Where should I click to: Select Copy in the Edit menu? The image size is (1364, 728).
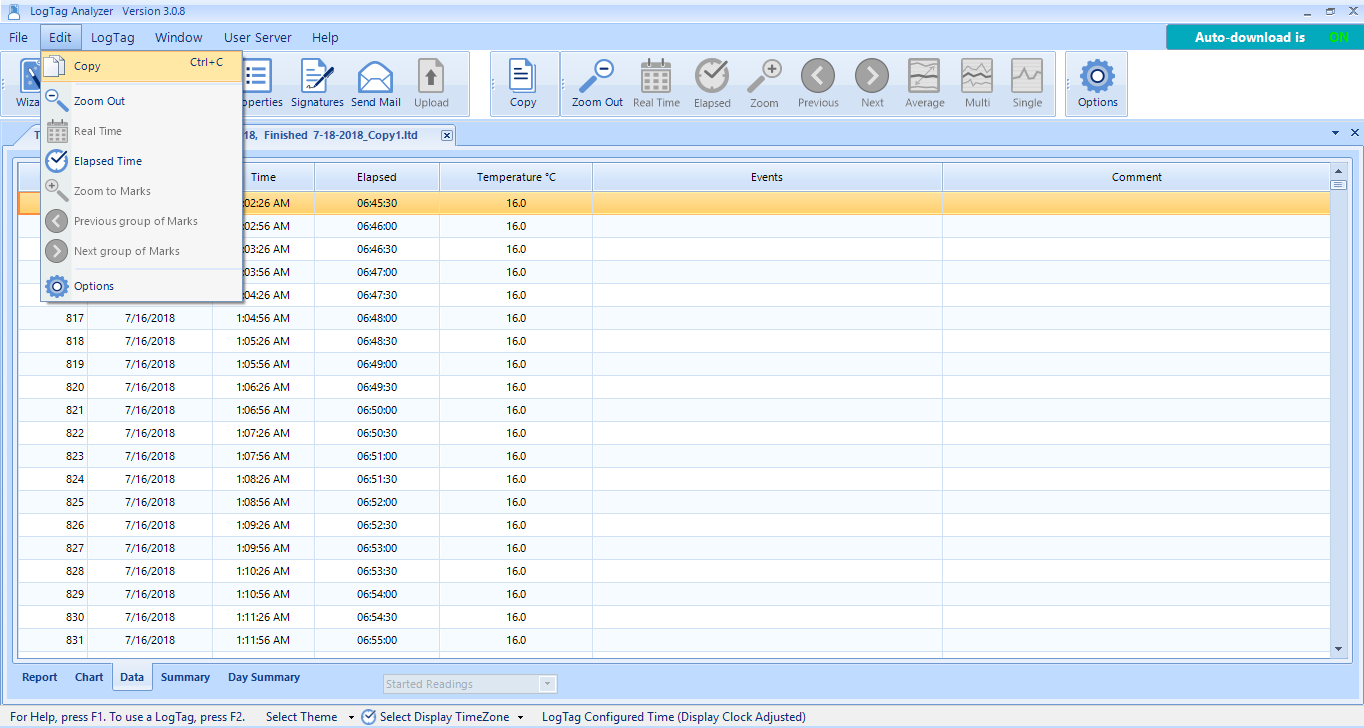(87, 67)
